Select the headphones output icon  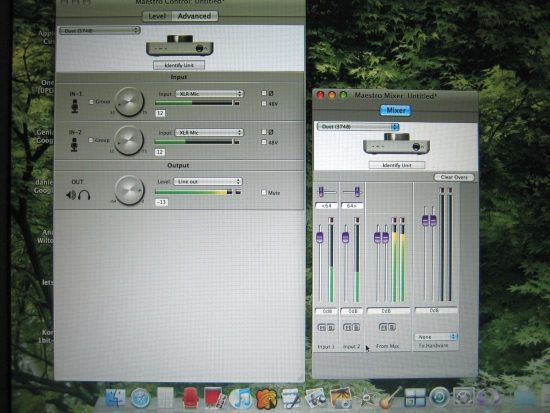tap(84, 195)
